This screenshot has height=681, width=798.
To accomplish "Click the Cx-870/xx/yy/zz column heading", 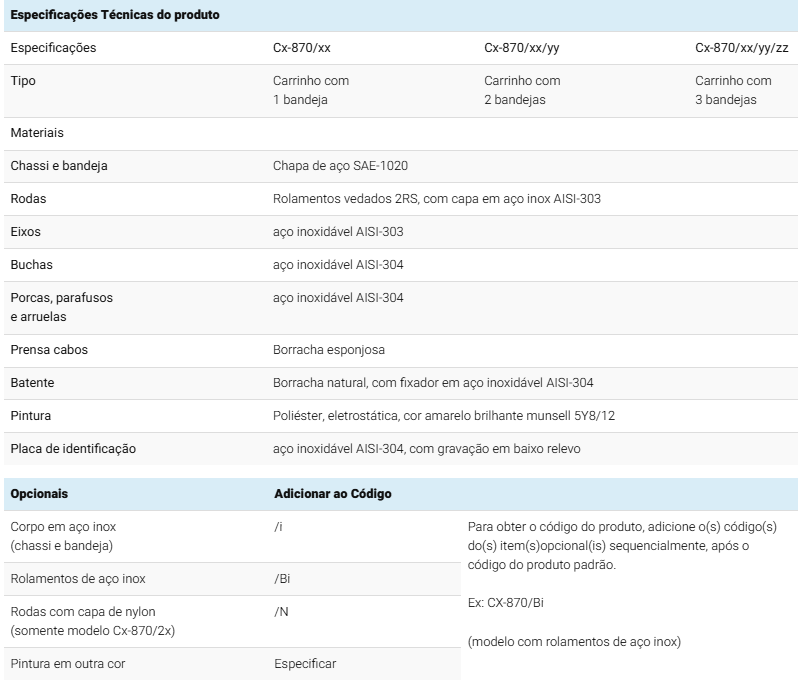I will pos(741,48).
